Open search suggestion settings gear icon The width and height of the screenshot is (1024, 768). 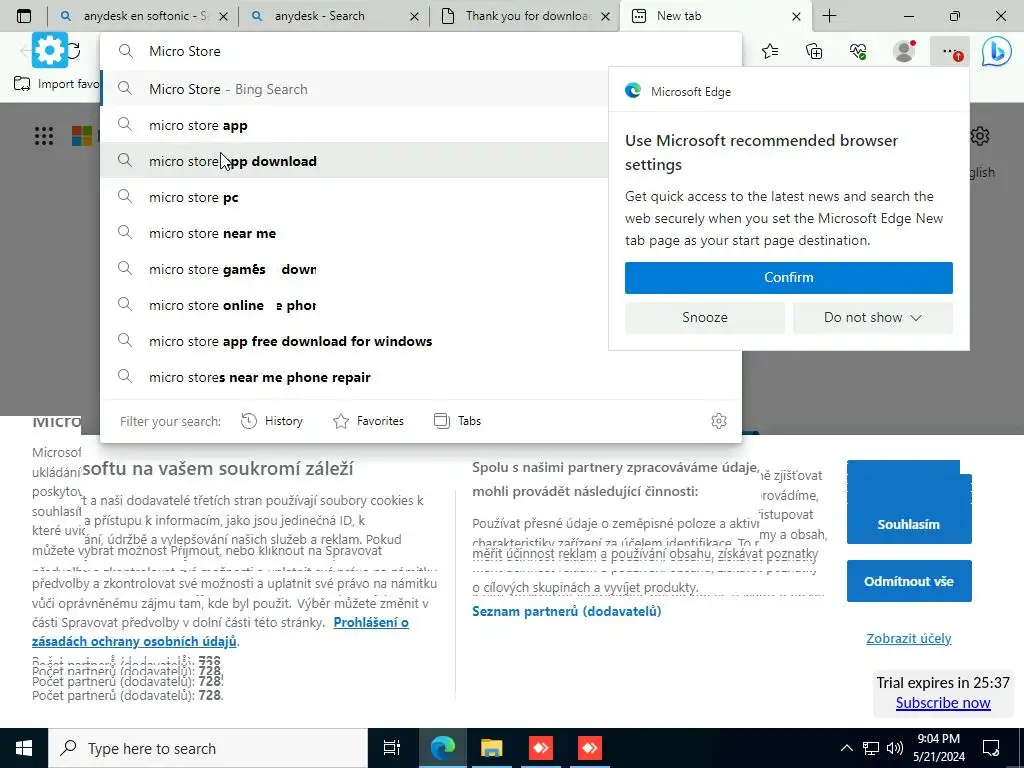click(718, 421)
